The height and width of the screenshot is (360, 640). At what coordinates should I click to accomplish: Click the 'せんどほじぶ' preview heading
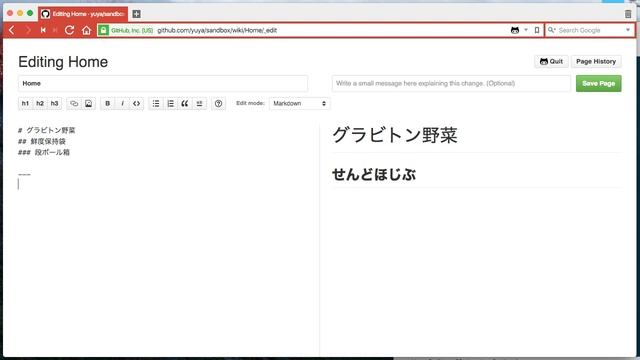(374, 175)
